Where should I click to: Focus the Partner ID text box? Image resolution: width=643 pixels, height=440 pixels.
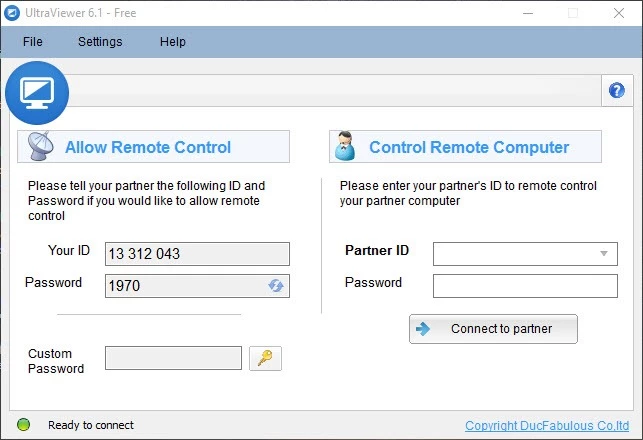[514, 254]
